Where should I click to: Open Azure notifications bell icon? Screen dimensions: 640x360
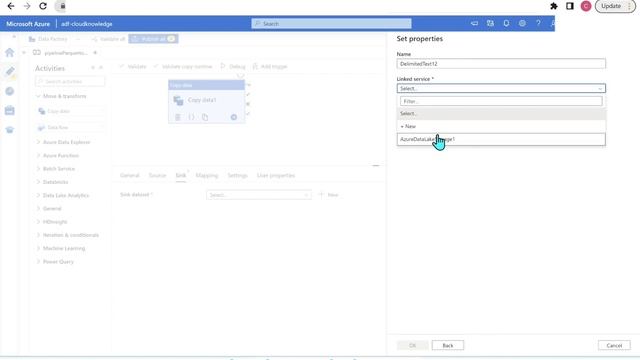pos(506,24)
